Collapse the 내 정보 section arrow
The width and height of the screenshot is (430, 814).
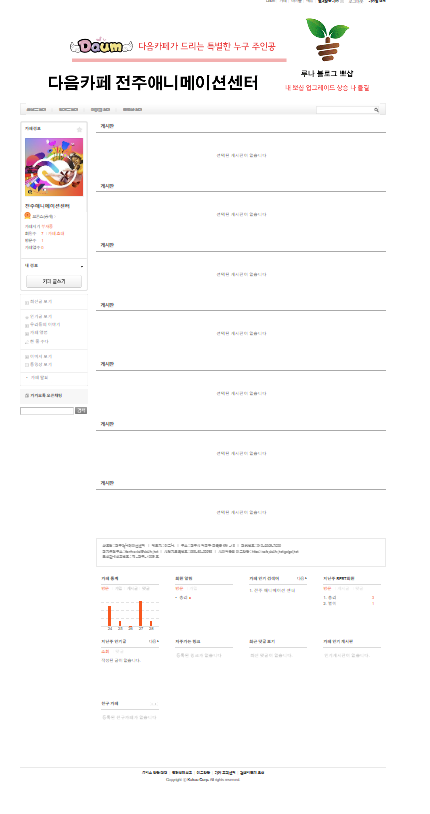point(82,266)
